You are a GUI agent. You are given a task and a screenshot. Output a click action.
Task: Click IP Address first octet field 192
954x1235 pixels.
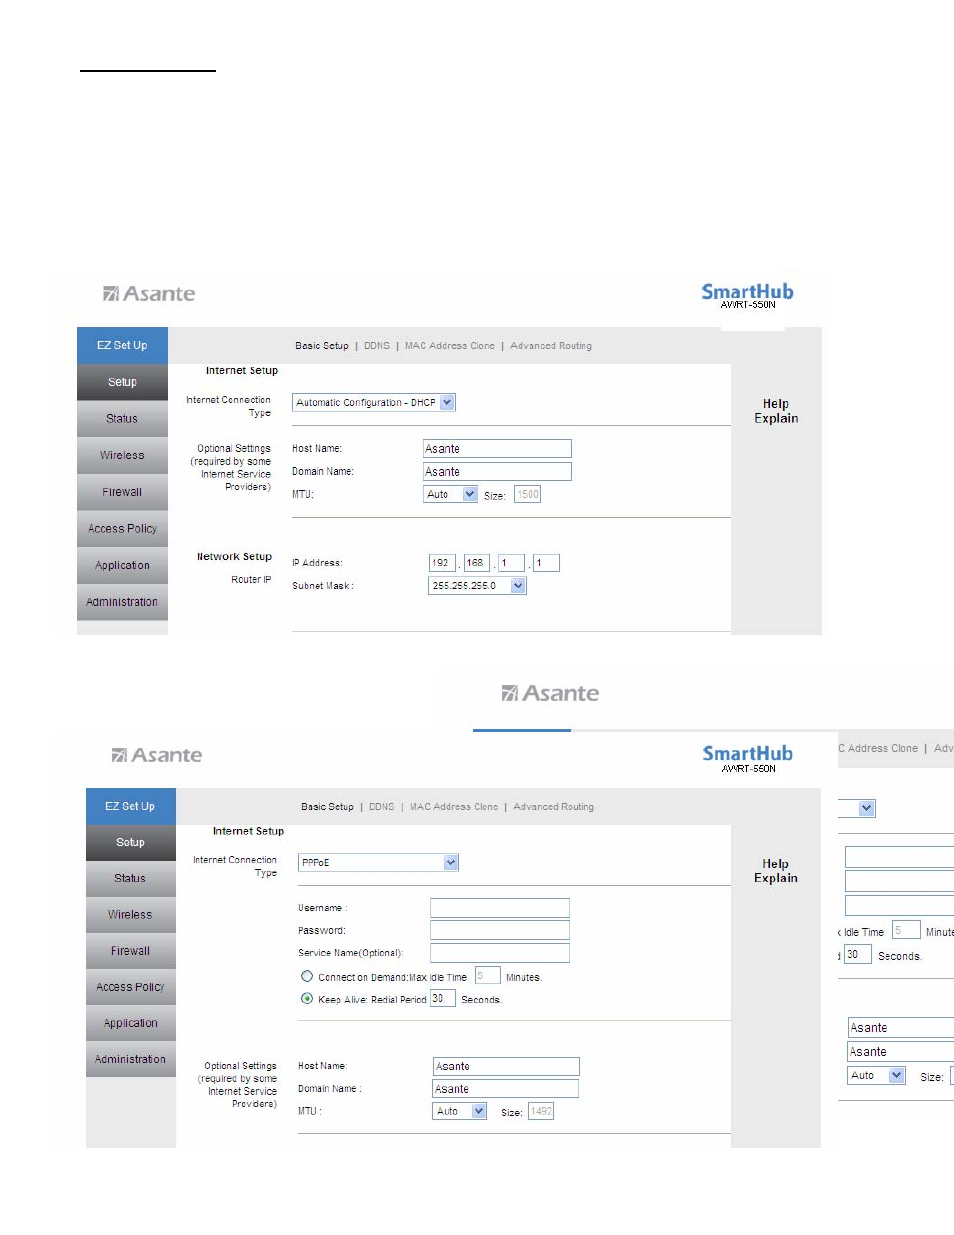(442, 563)
